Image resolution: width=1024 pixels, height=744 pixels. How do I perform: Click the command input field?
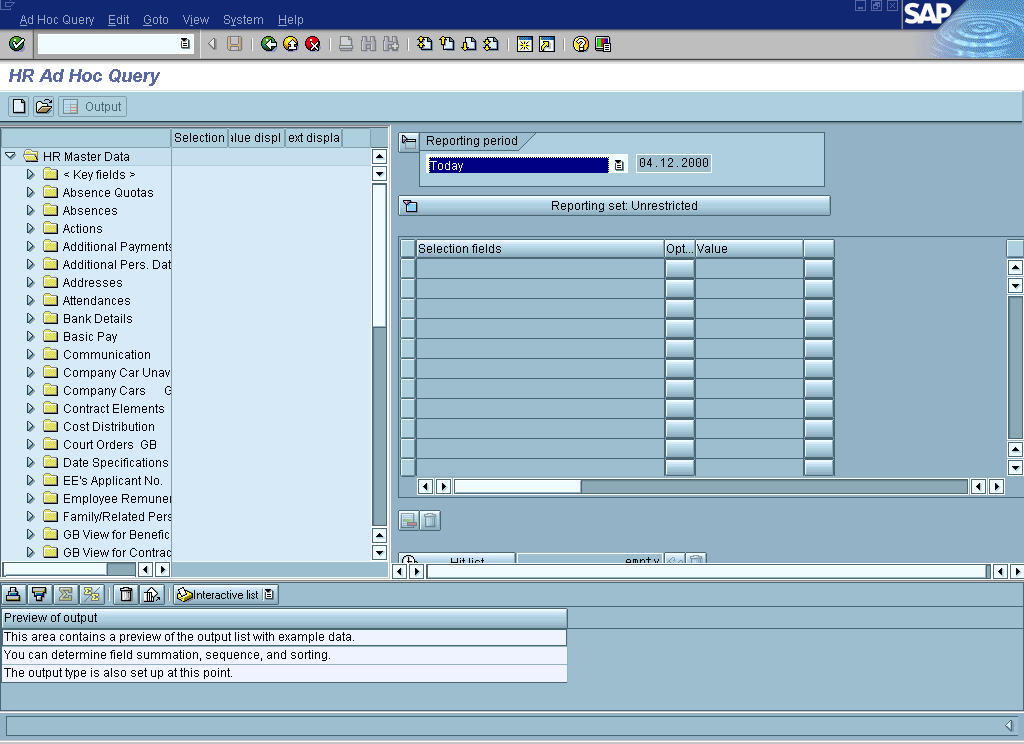[x=108, y=44]
